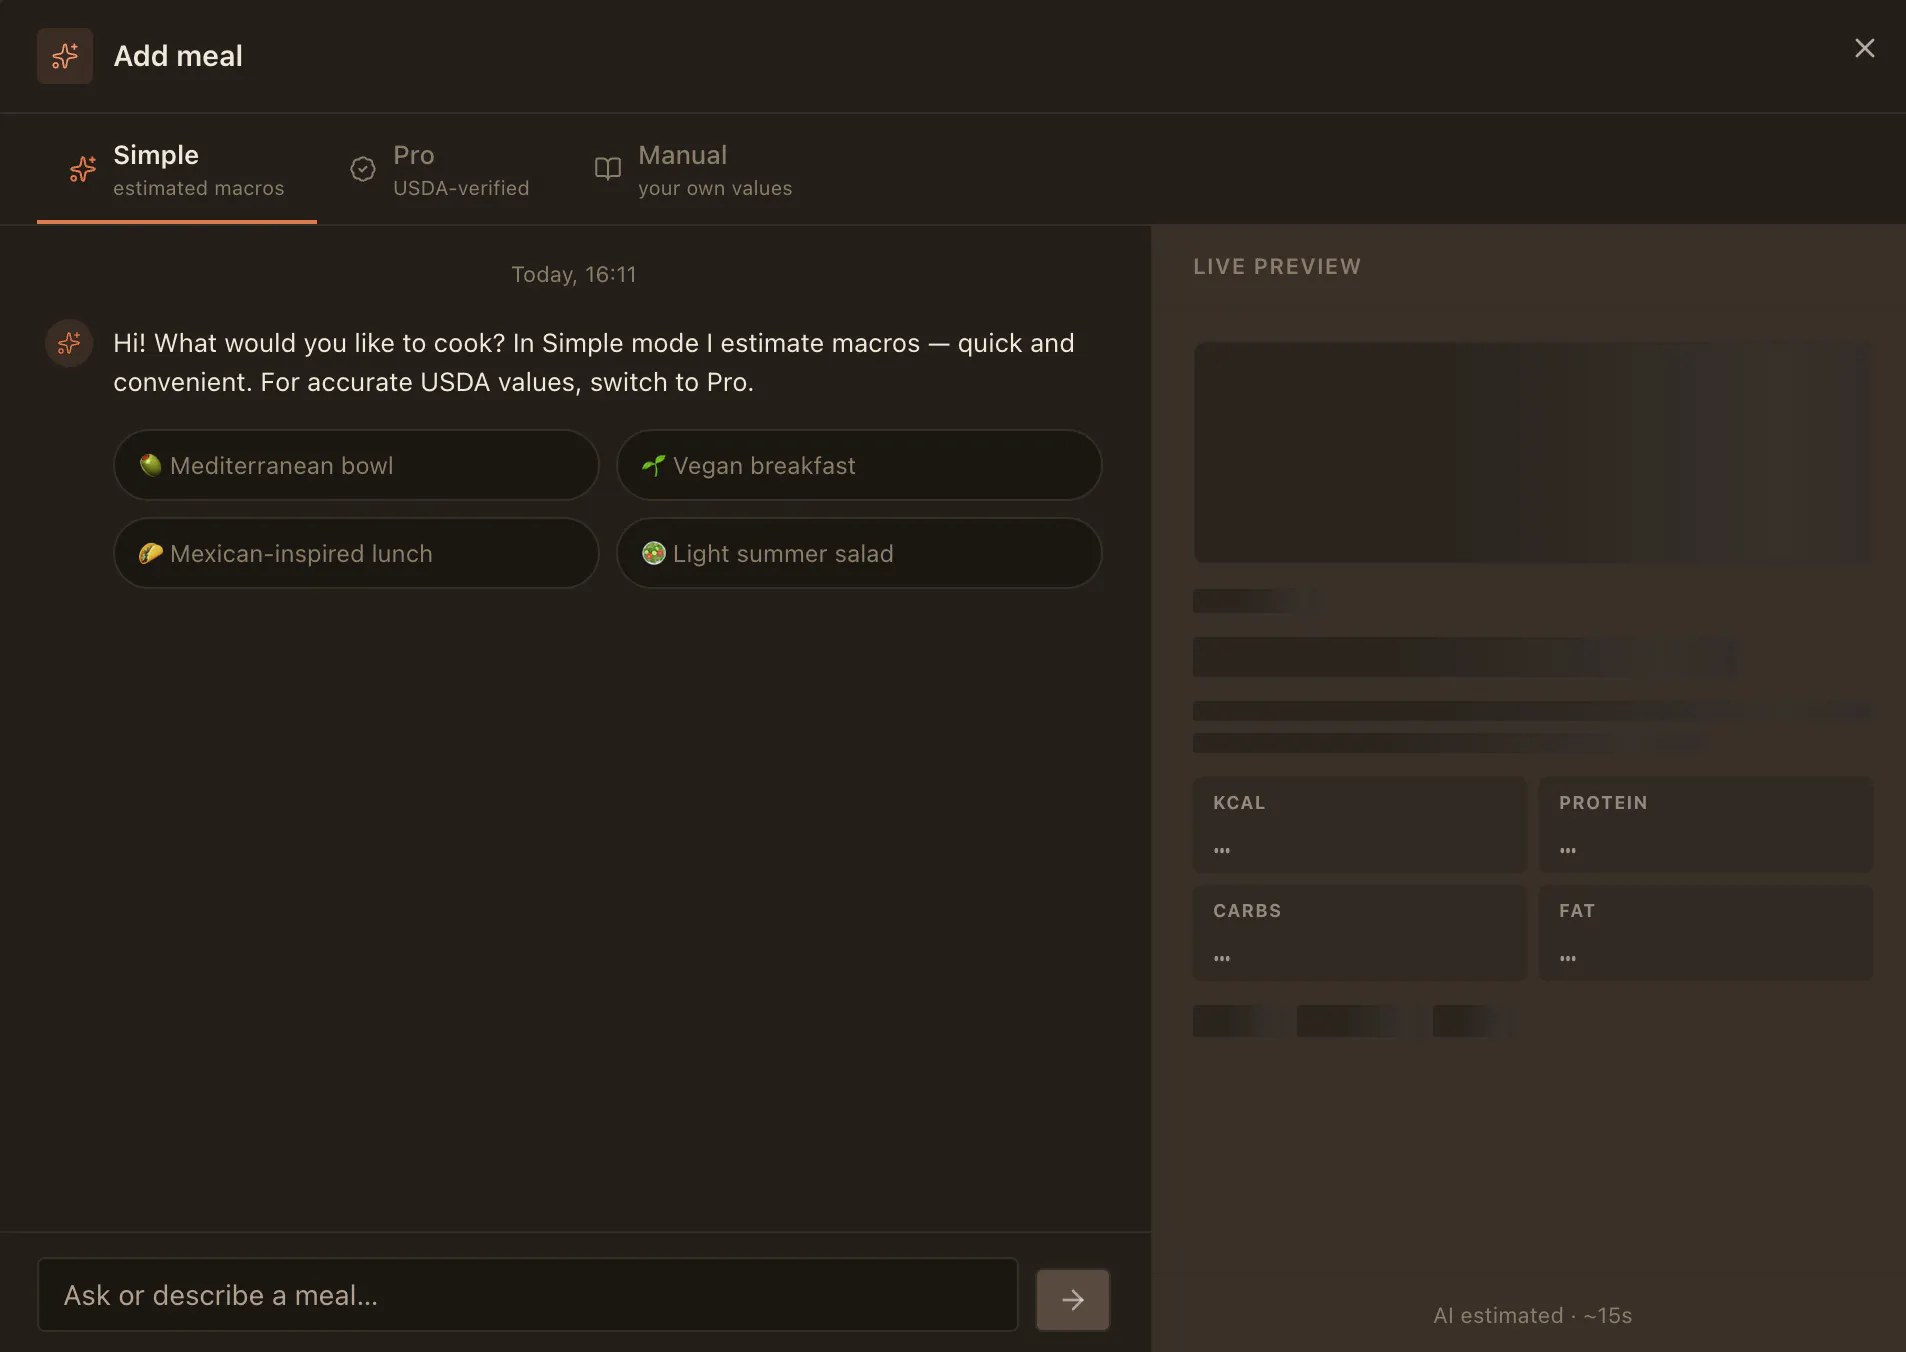Click the KCAL value card
Viewport: 1906px width, 1352px height.
[1360, 825]
